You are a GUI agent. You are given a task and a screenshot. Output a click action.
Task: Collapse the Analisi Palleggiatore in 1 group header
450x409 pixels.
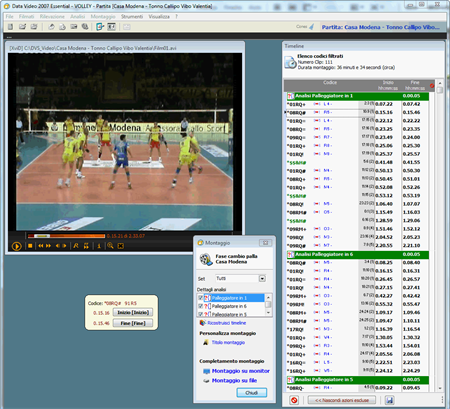[x=358, y=96]
